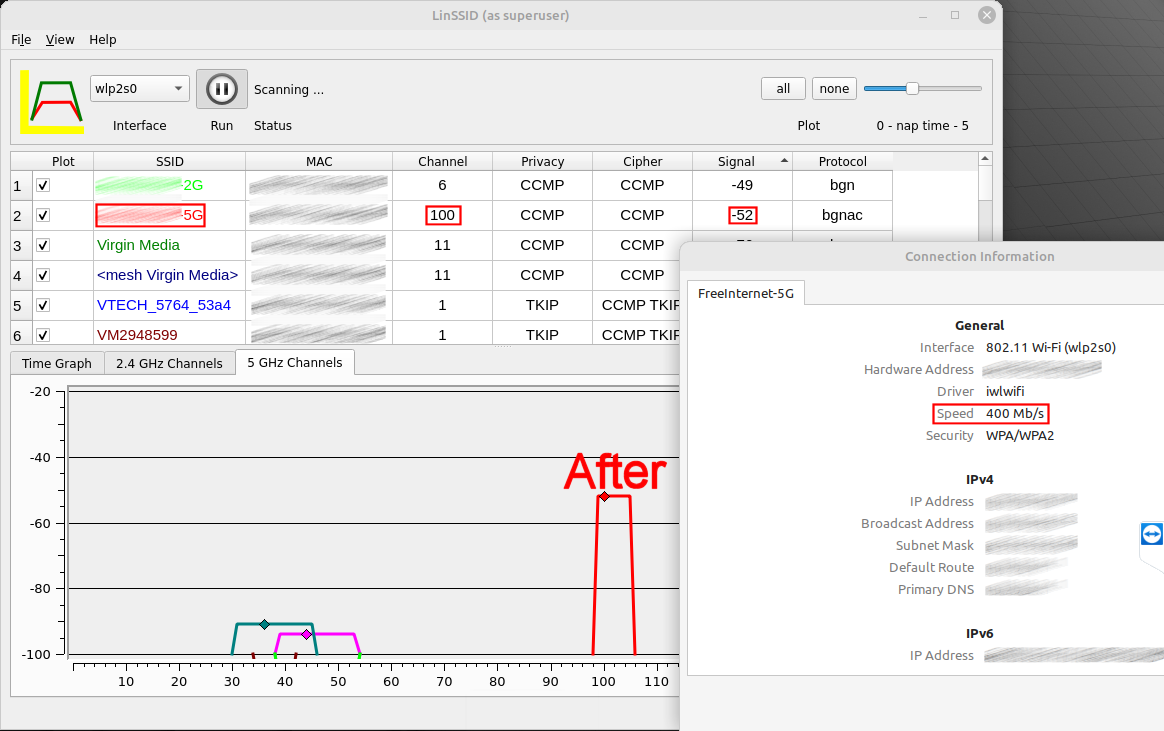This screenshot has height=731, width=1164.
Task: Click the TeamViewer side panel icon
Action: coord(1151,534)
